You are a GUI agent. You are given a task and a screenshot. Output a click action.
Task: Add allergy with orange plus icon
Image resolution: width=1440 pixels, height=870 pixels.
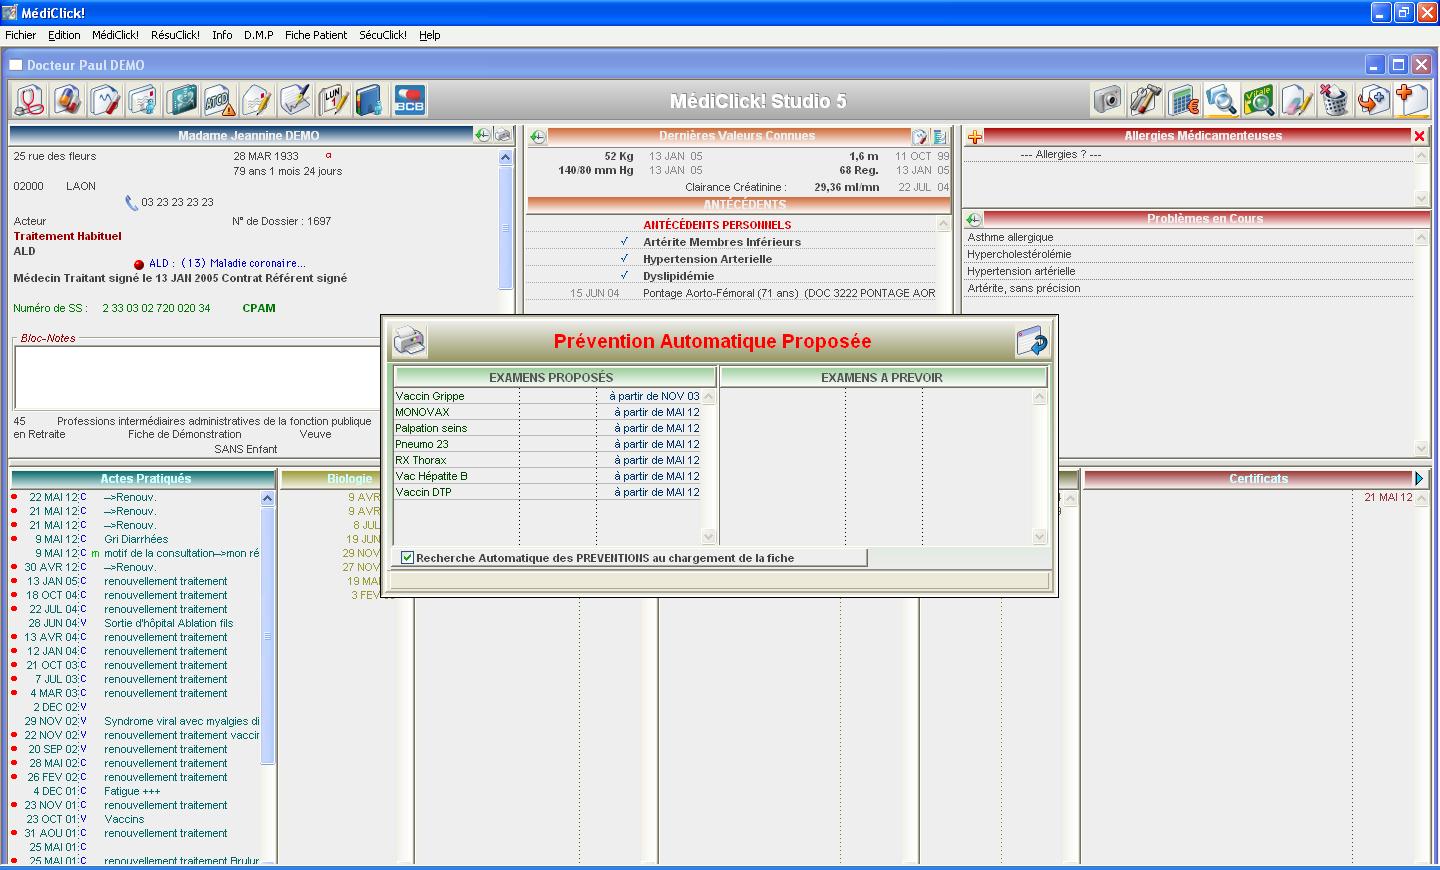click(975, 136)
